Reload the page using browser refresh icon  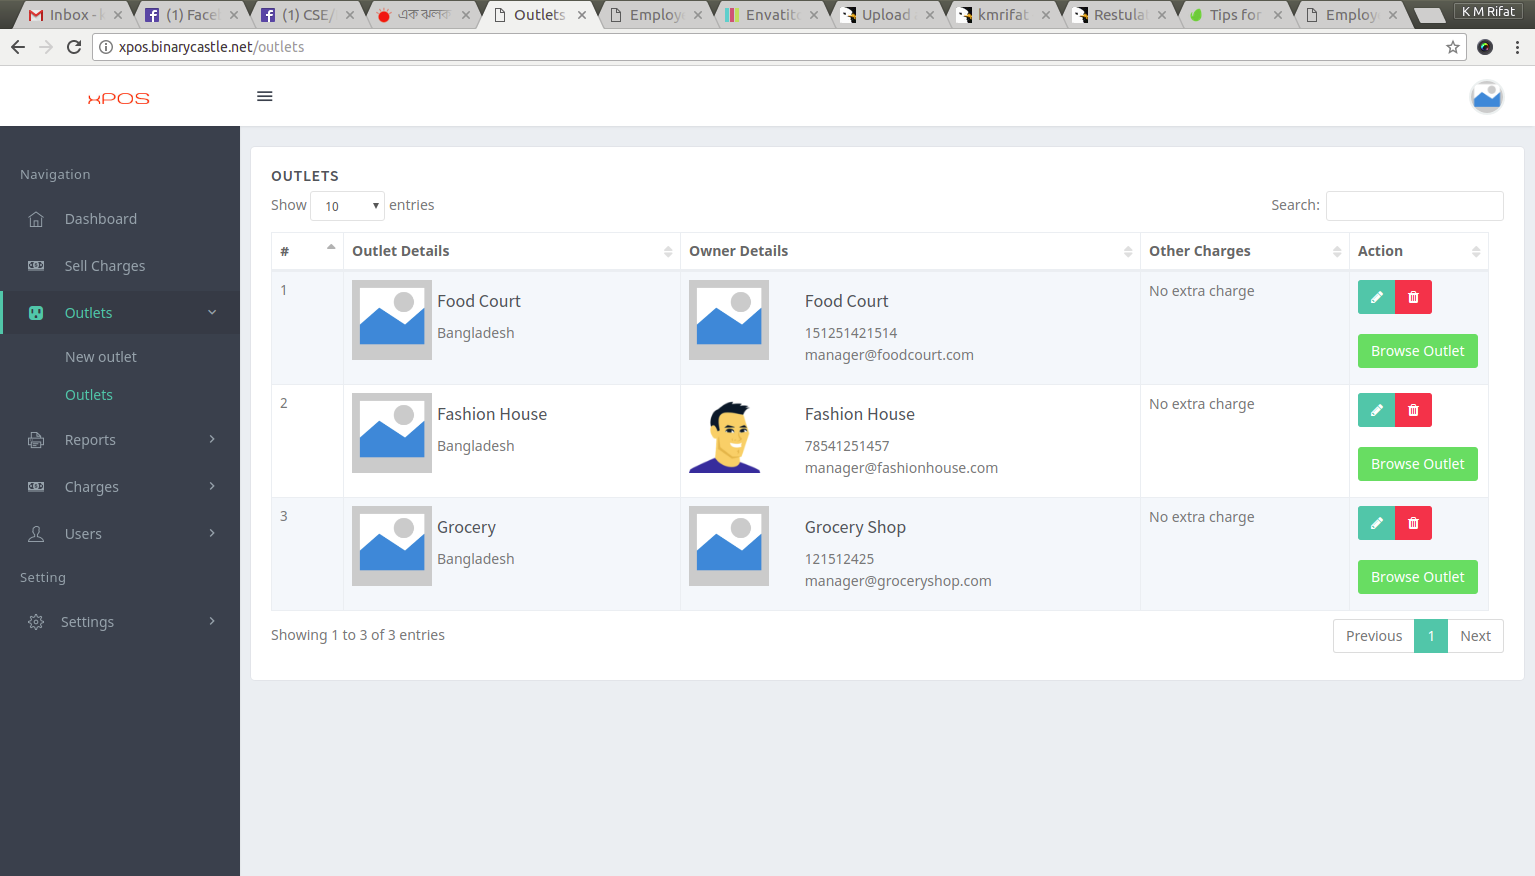[x=74, y=47]
